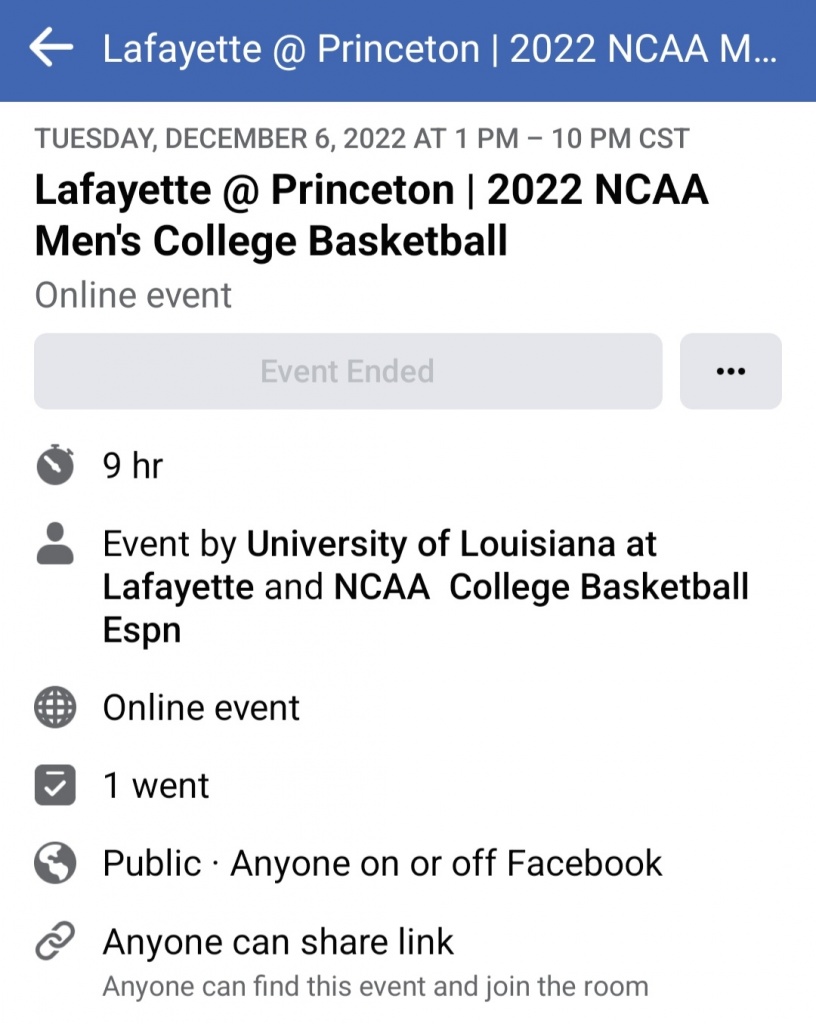Viewport: 816px width, 1024px height.
Task: Tap the bold event title heading
Action: point(370,215)
